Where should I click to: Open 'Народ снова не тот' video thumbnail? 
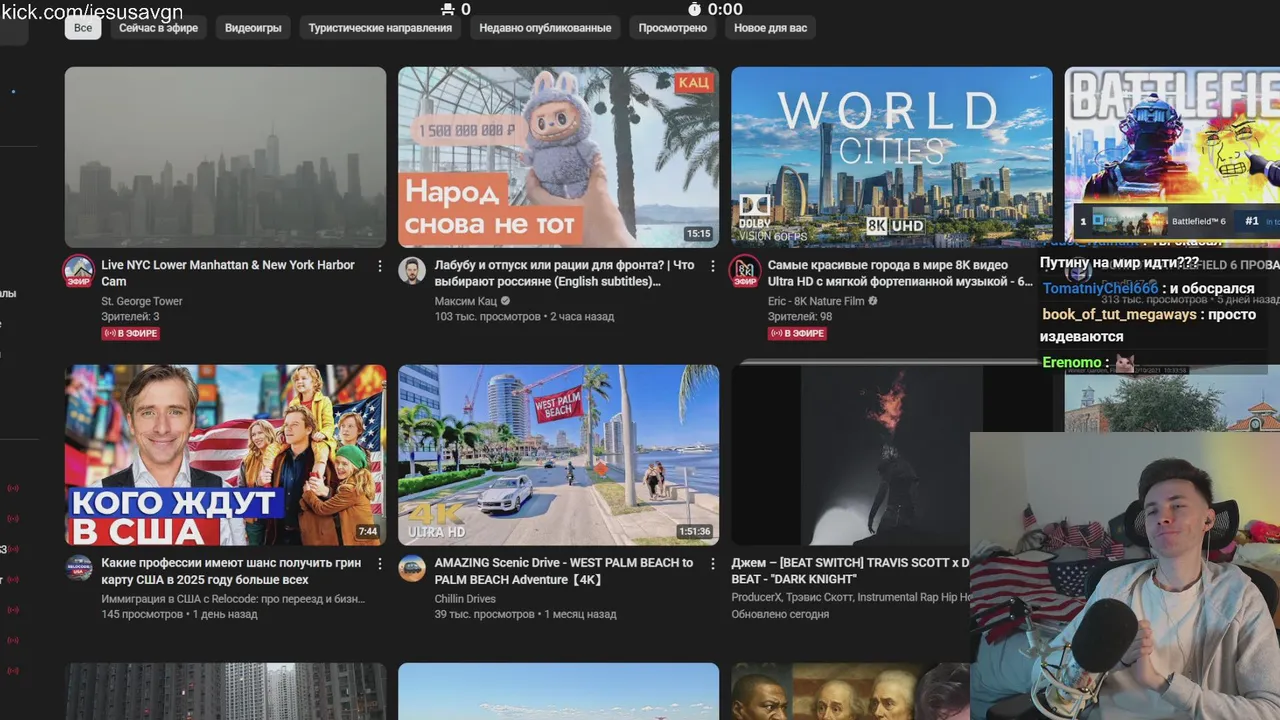(558, 157)
